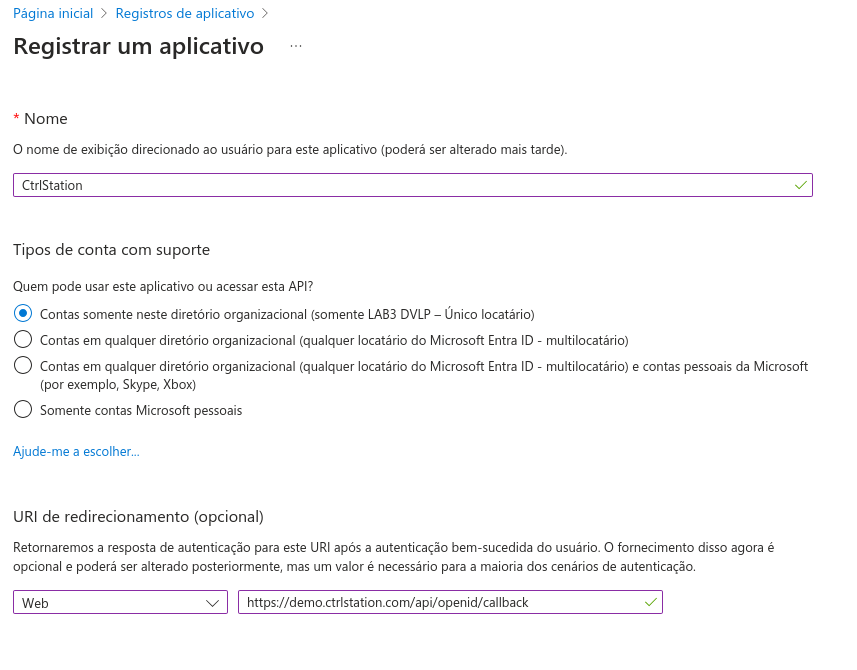Image resolution: width=857 pixels, height=670 pixels.
Task: Open the Ajude-me a escolher help link
Action: click(x=76, y=452)
